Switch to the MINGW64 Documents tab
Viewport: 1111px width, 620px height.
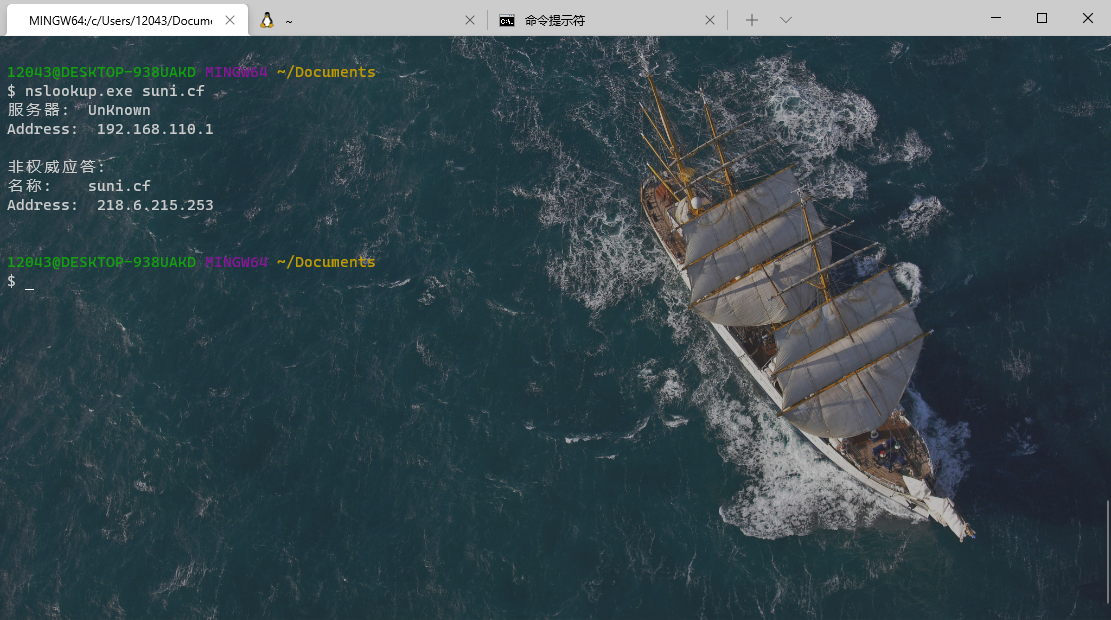(x=128, y=20)
